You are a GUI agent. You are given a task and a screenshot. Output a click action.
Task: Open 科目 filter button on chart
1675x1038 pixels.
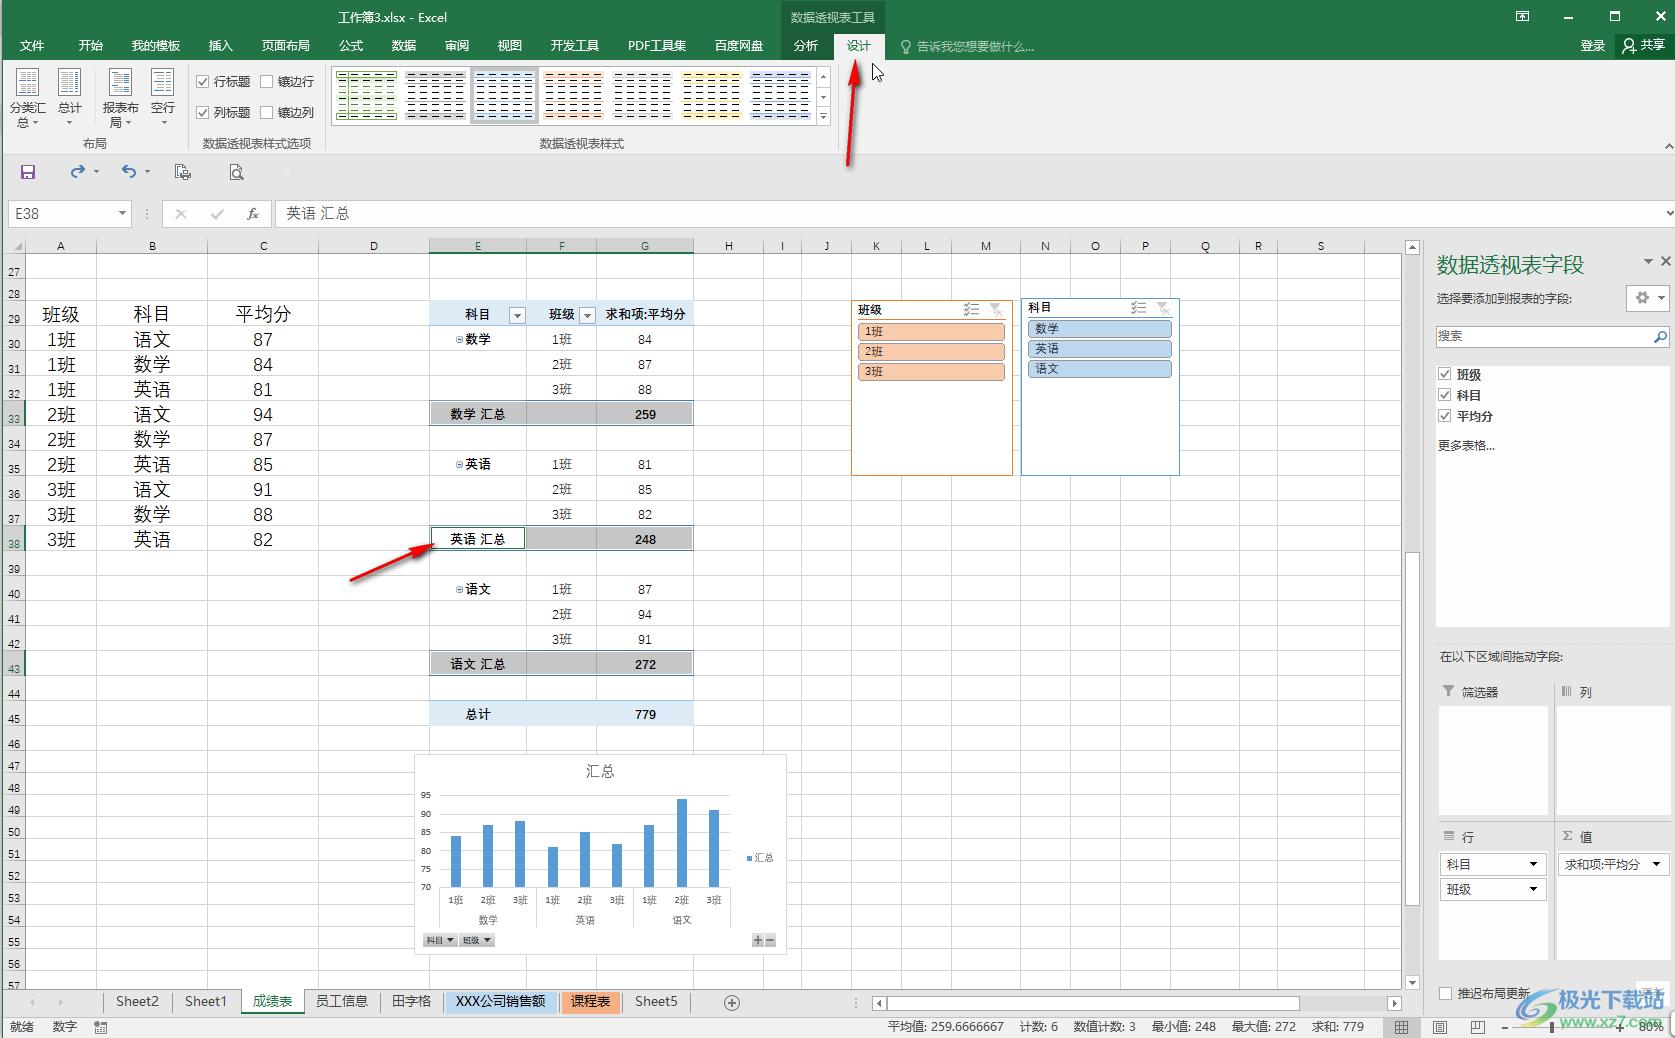pyautogui.click(x=440, y=940)
